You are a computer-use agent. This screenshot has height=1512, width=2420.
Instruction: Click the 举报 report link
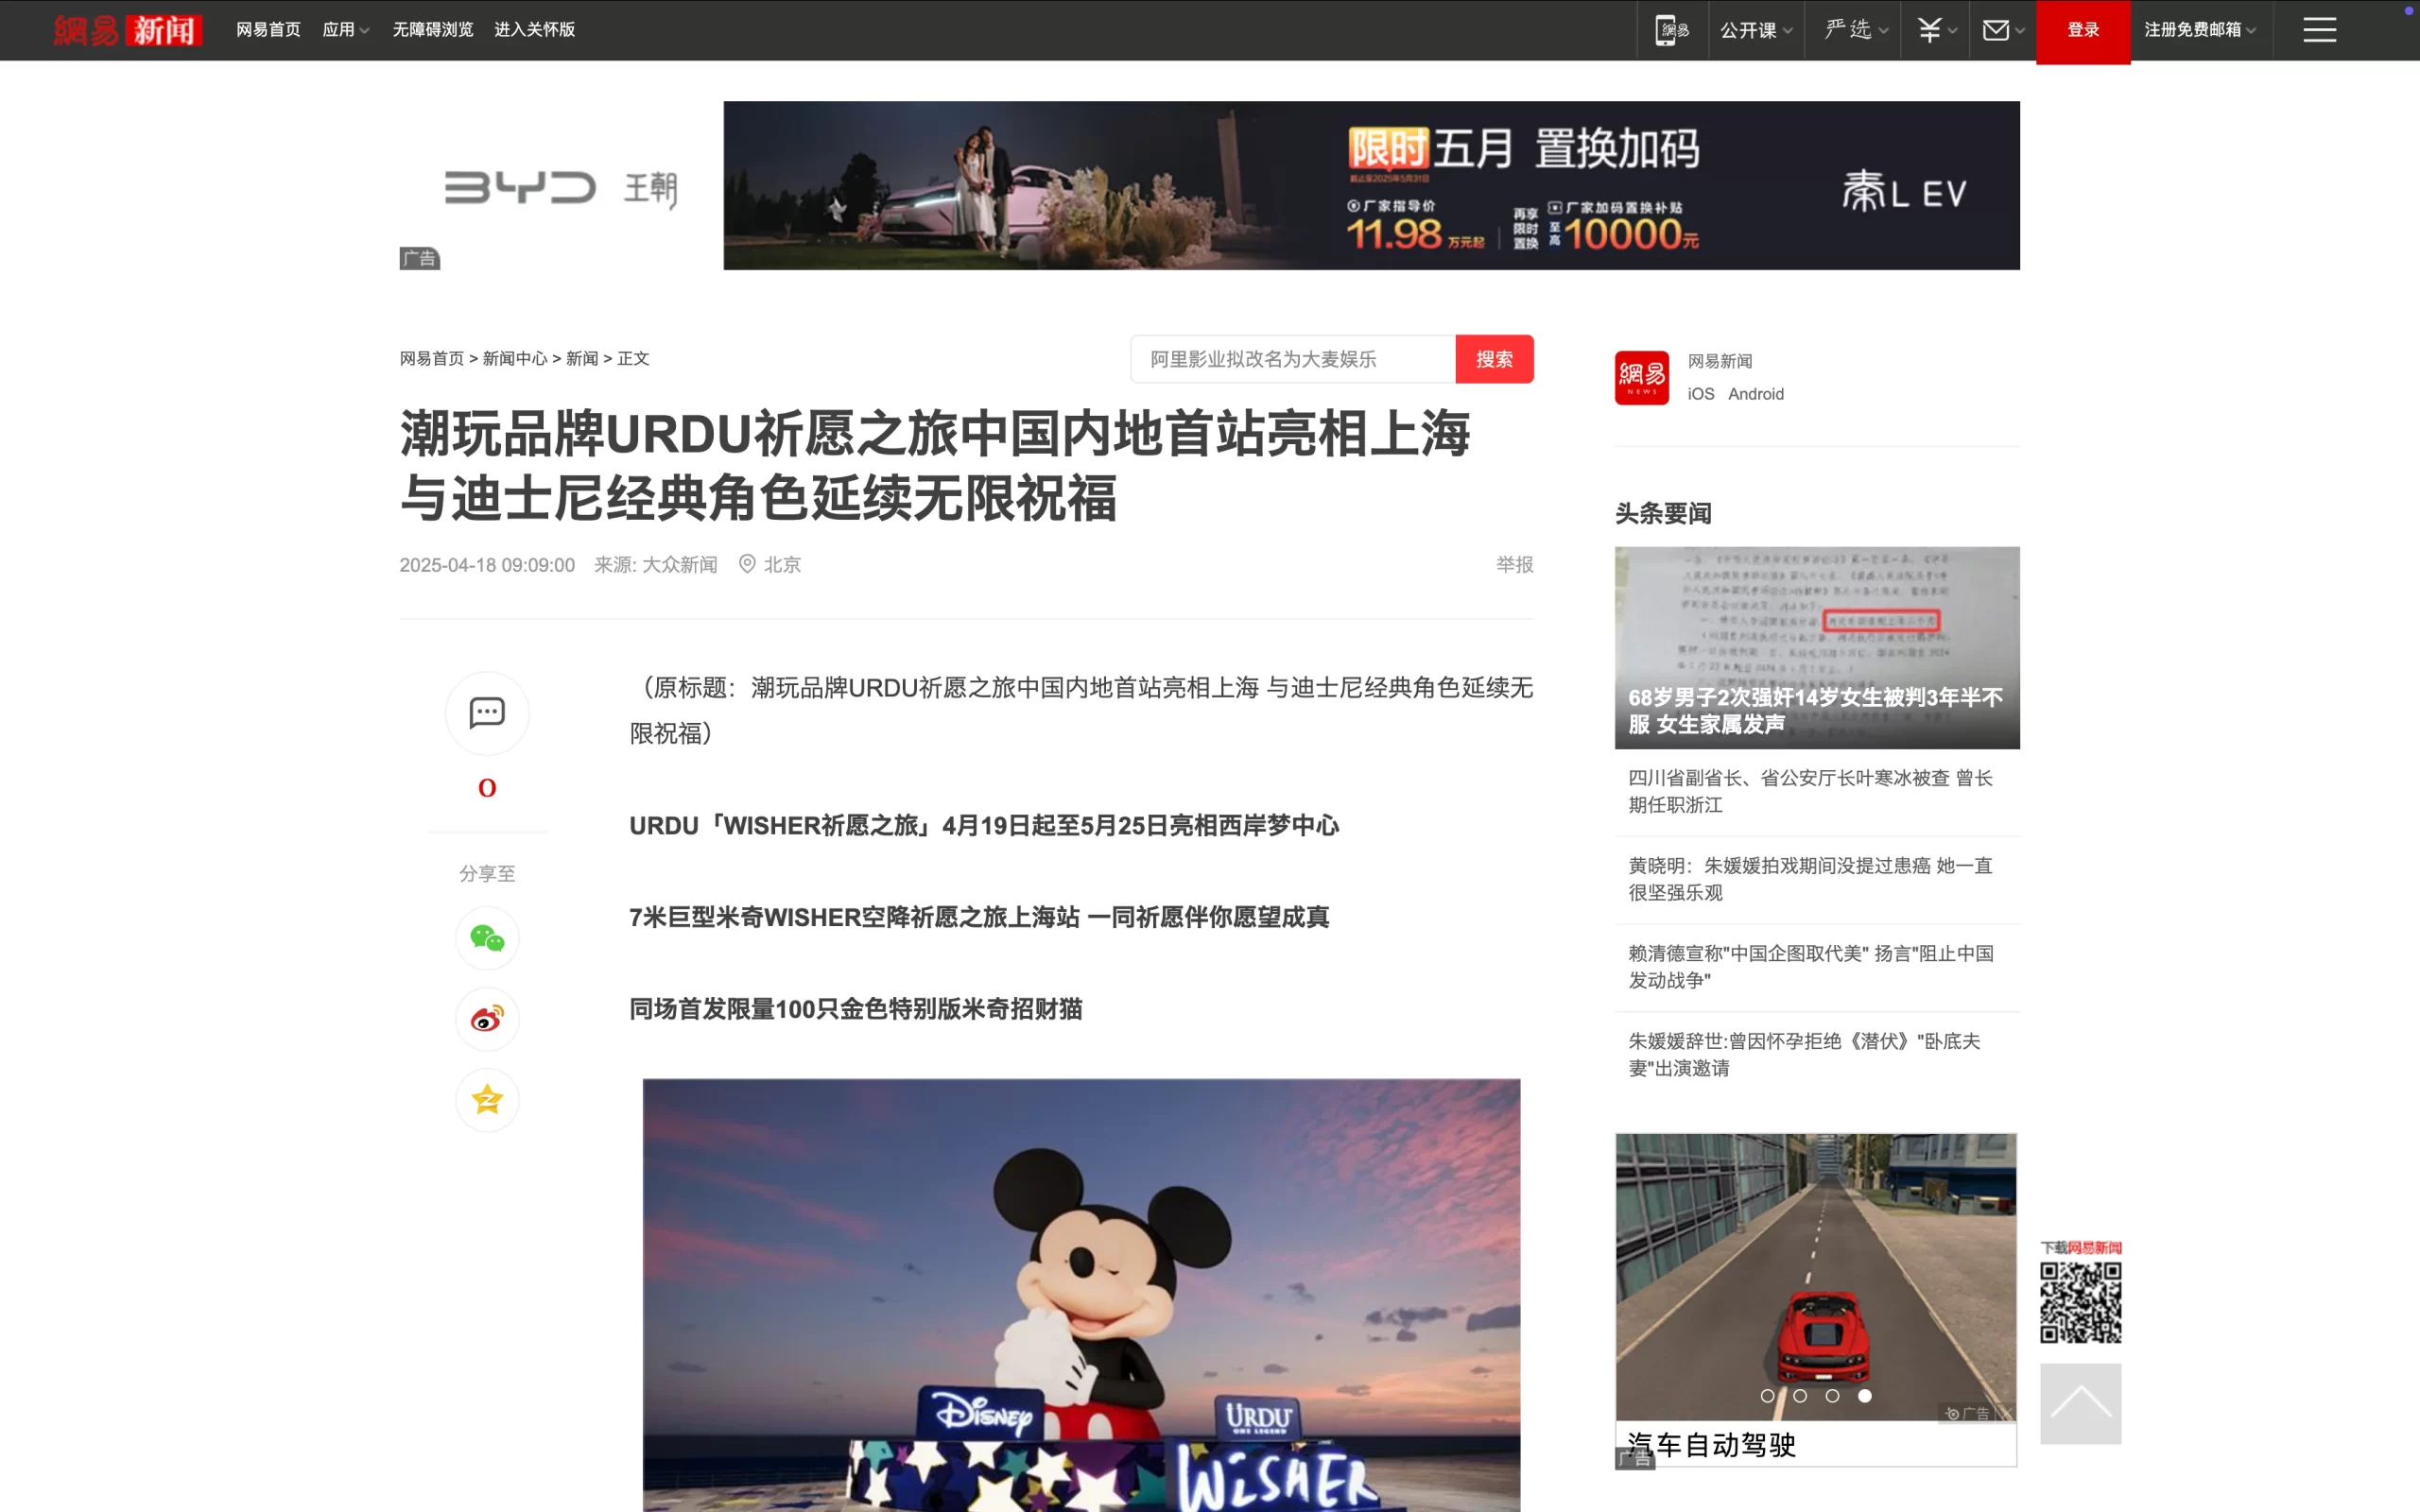click(x=1514, y=565)
